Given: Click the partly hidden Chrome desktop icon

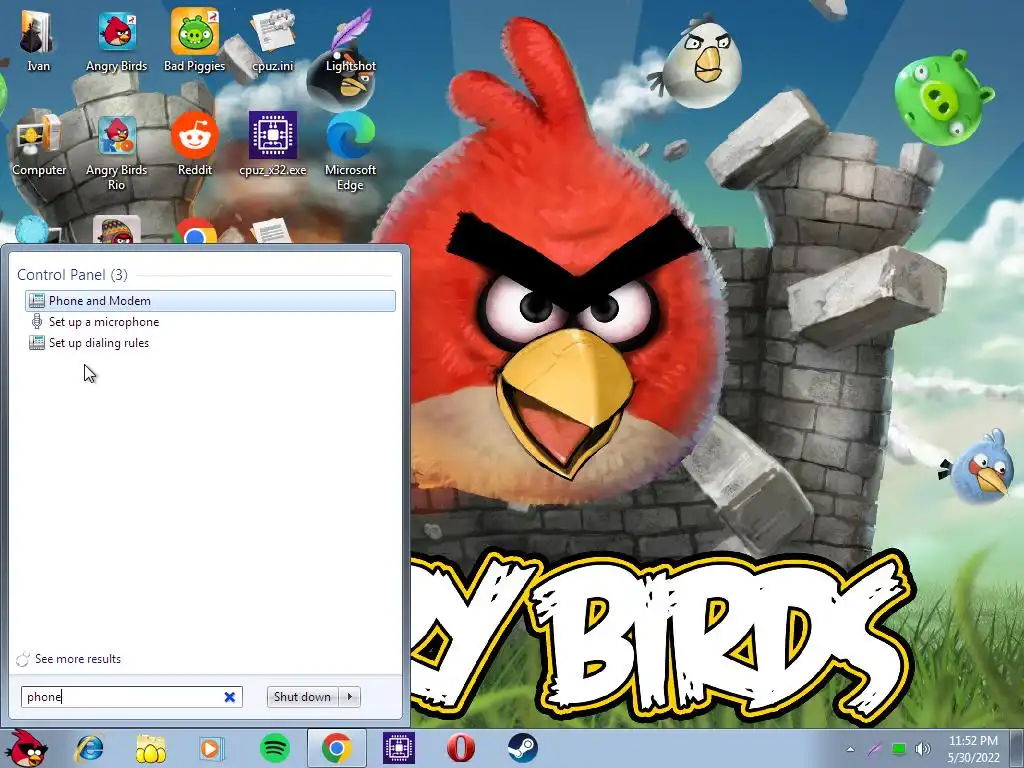Looking at the screenshot, I should tap(195, 232).
